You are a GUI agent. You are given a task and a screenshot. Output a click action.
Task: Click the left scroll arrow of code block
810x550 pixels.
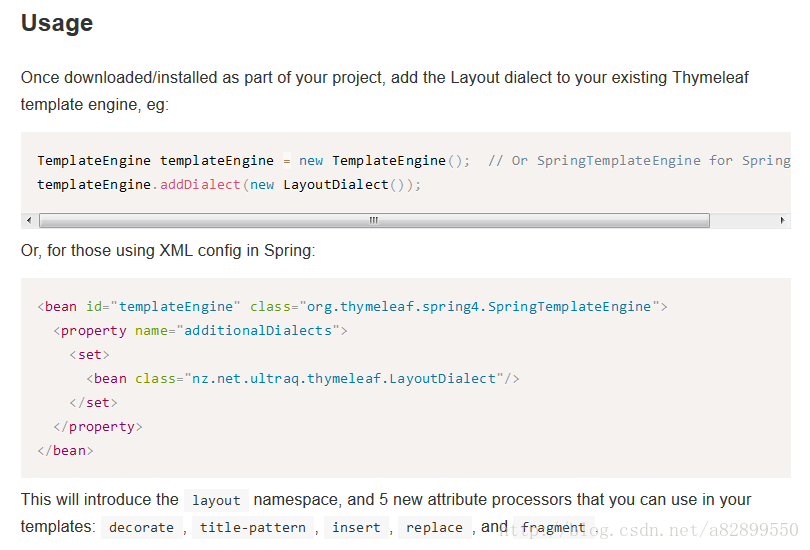[x=29, y=221]
